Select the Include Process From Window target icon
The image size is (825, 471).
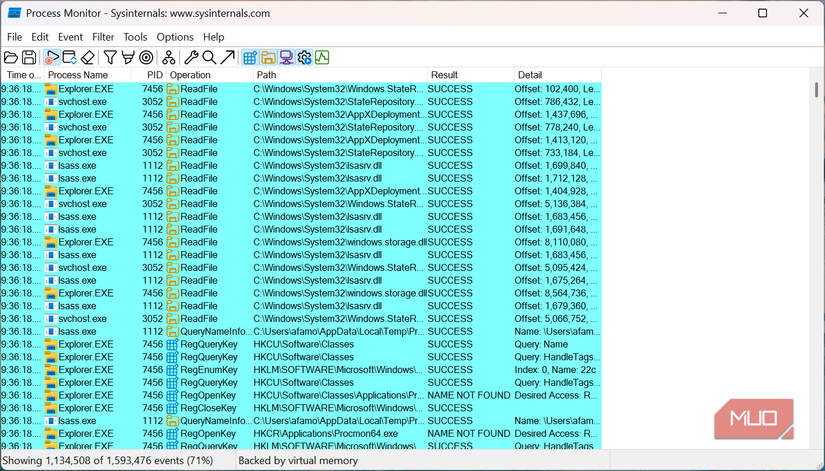(x=146, y=57)
